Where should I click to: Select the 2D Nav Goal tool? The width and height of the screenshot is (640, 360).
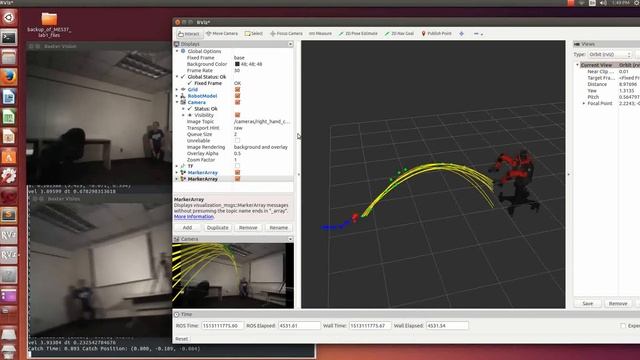click(x=399, y=33)
